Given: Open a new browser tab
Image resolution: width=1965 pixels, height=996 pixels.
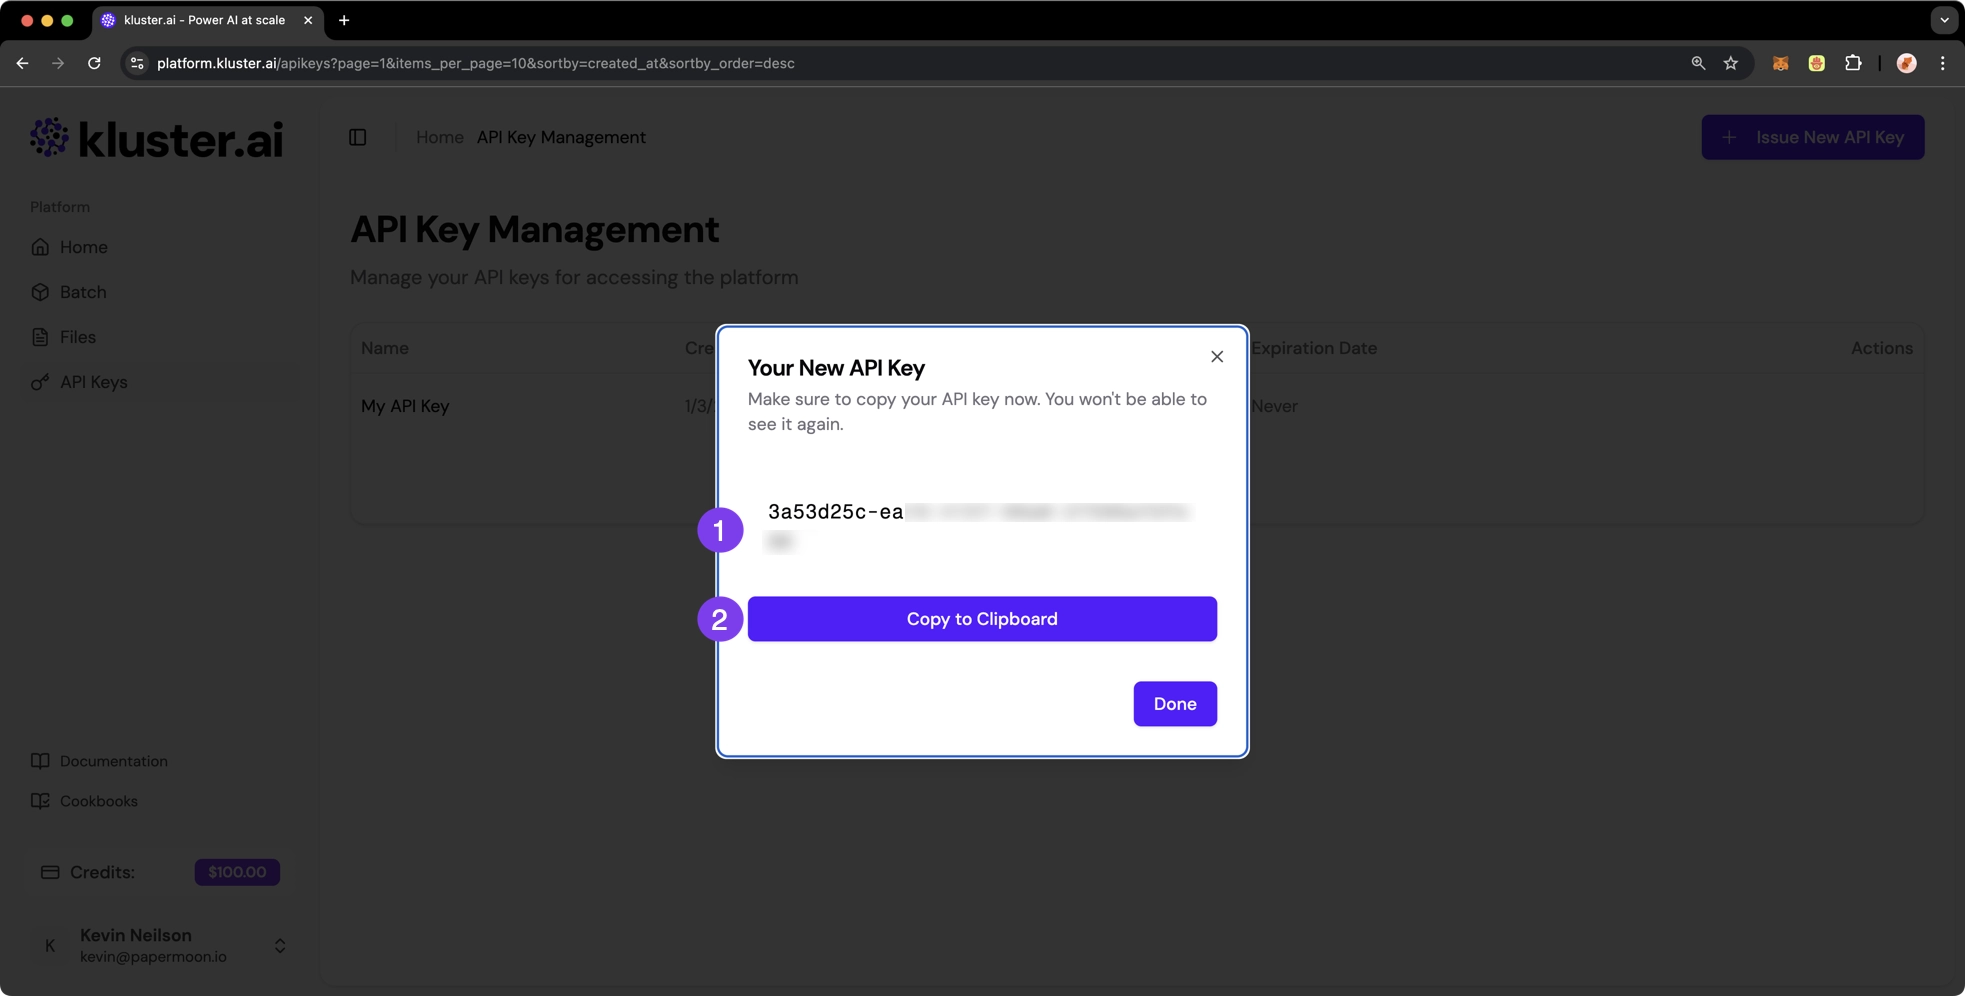Looking at the screenshot, I should pos(344,20).
